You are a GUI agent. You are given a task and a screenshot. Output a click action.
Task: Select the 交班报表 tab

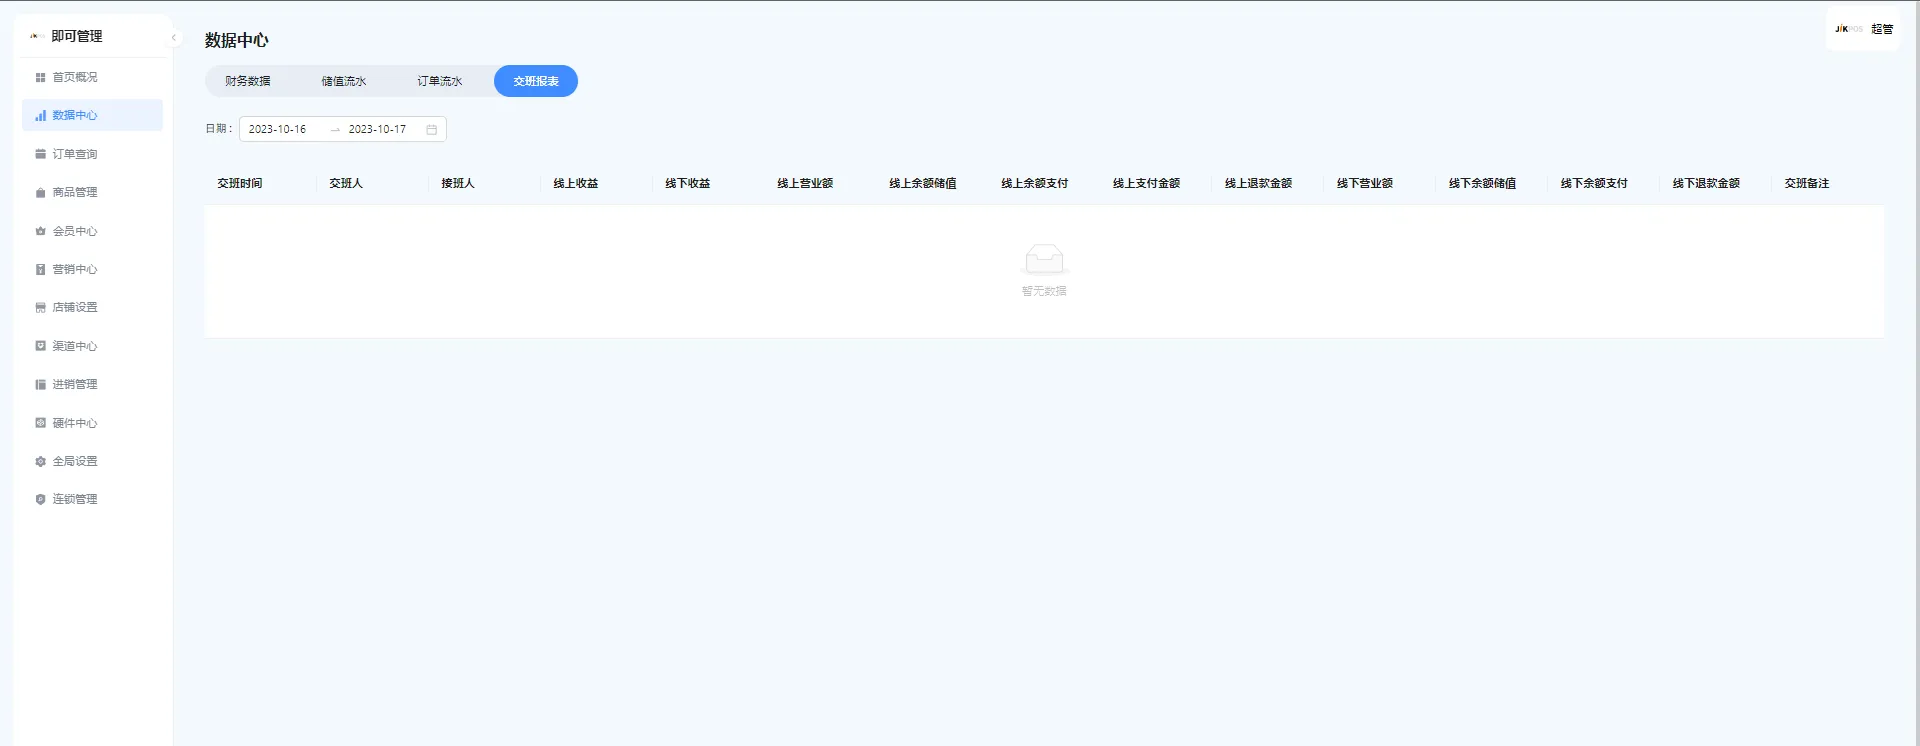click(x=536, y=81)
